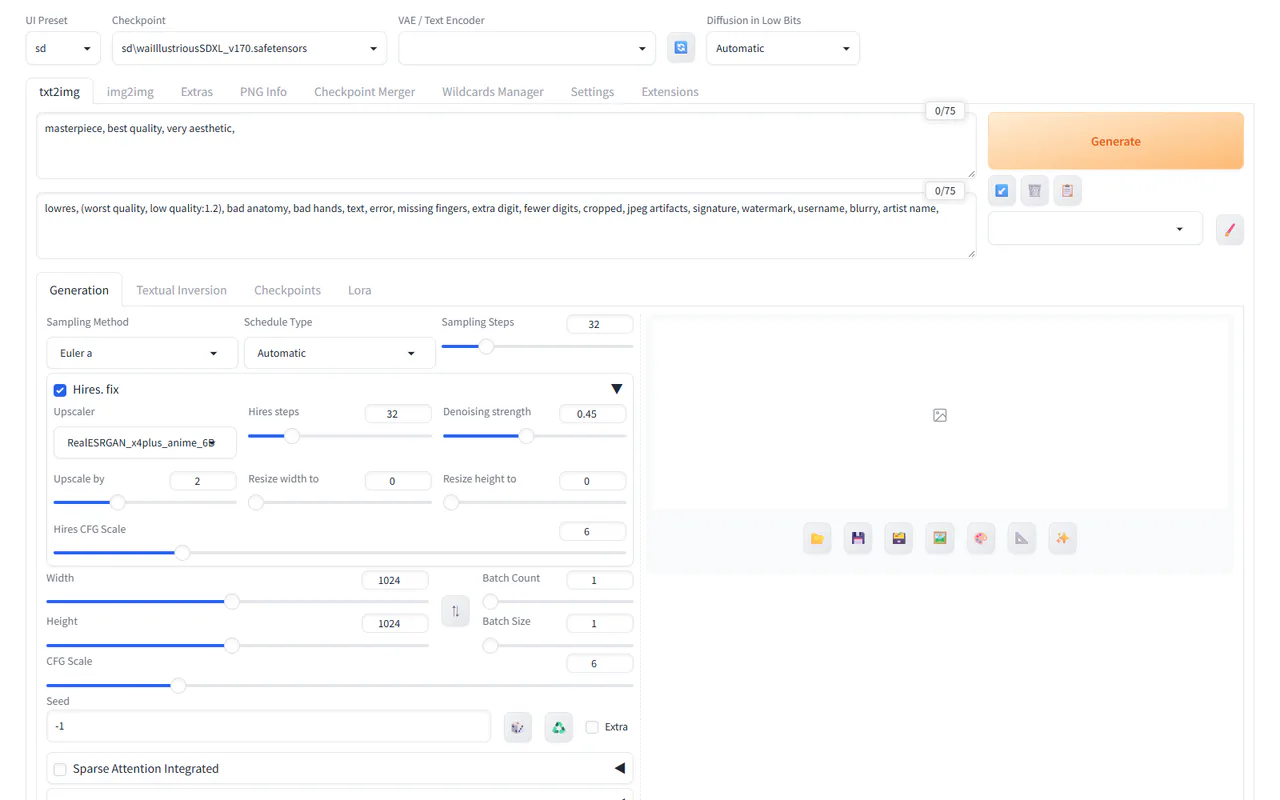Click the blue arrow read-parameters icon
The width and height of the screenshot is (1280, 800).
coord(1002,190)
